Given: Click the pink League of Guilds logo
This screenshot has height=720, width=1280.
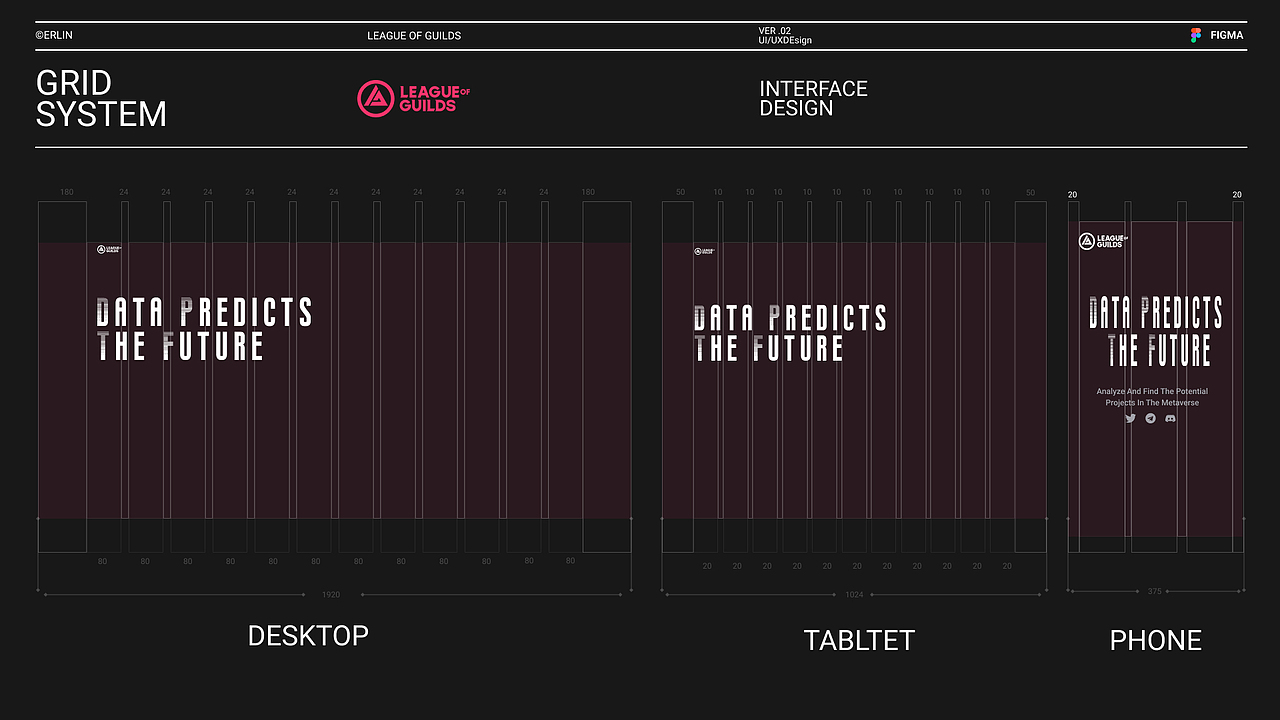Looking at the screenshot, I should (x=413, y=98).
